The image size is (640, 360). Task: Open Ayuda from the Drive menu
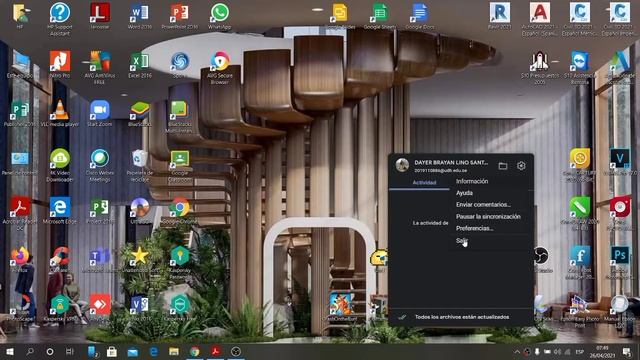(464, 193)
